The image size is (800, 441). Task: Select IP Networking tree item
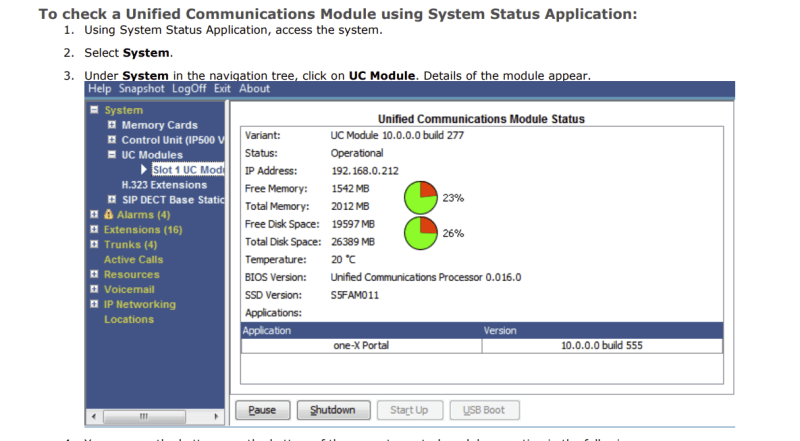coord(140,304)
